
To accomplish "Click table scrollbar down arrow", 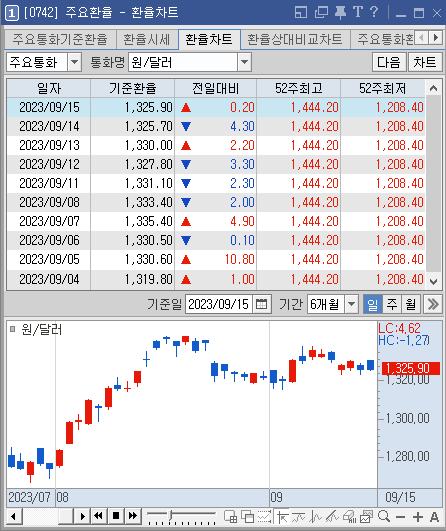I will (x=433, y=281).
